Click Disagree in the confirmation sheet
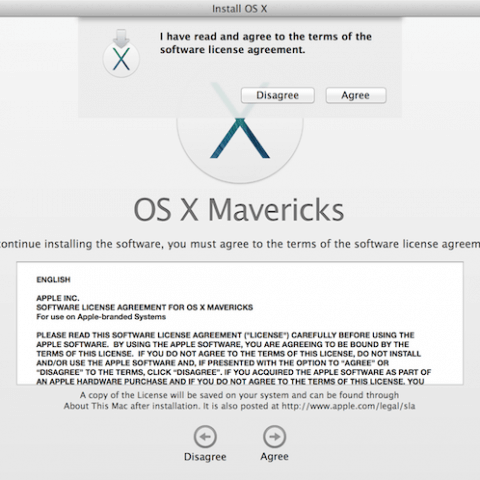 pos(277,95)
